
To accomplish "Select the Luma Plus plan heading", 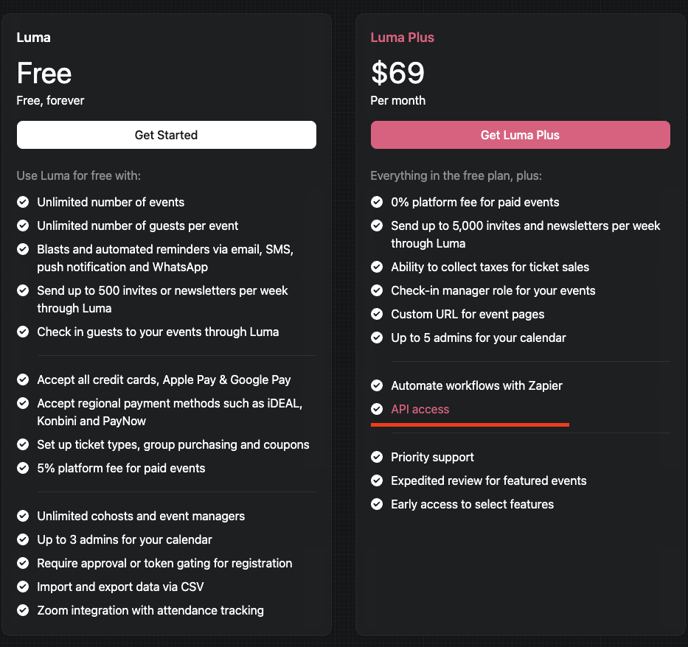I will (402, 37).
